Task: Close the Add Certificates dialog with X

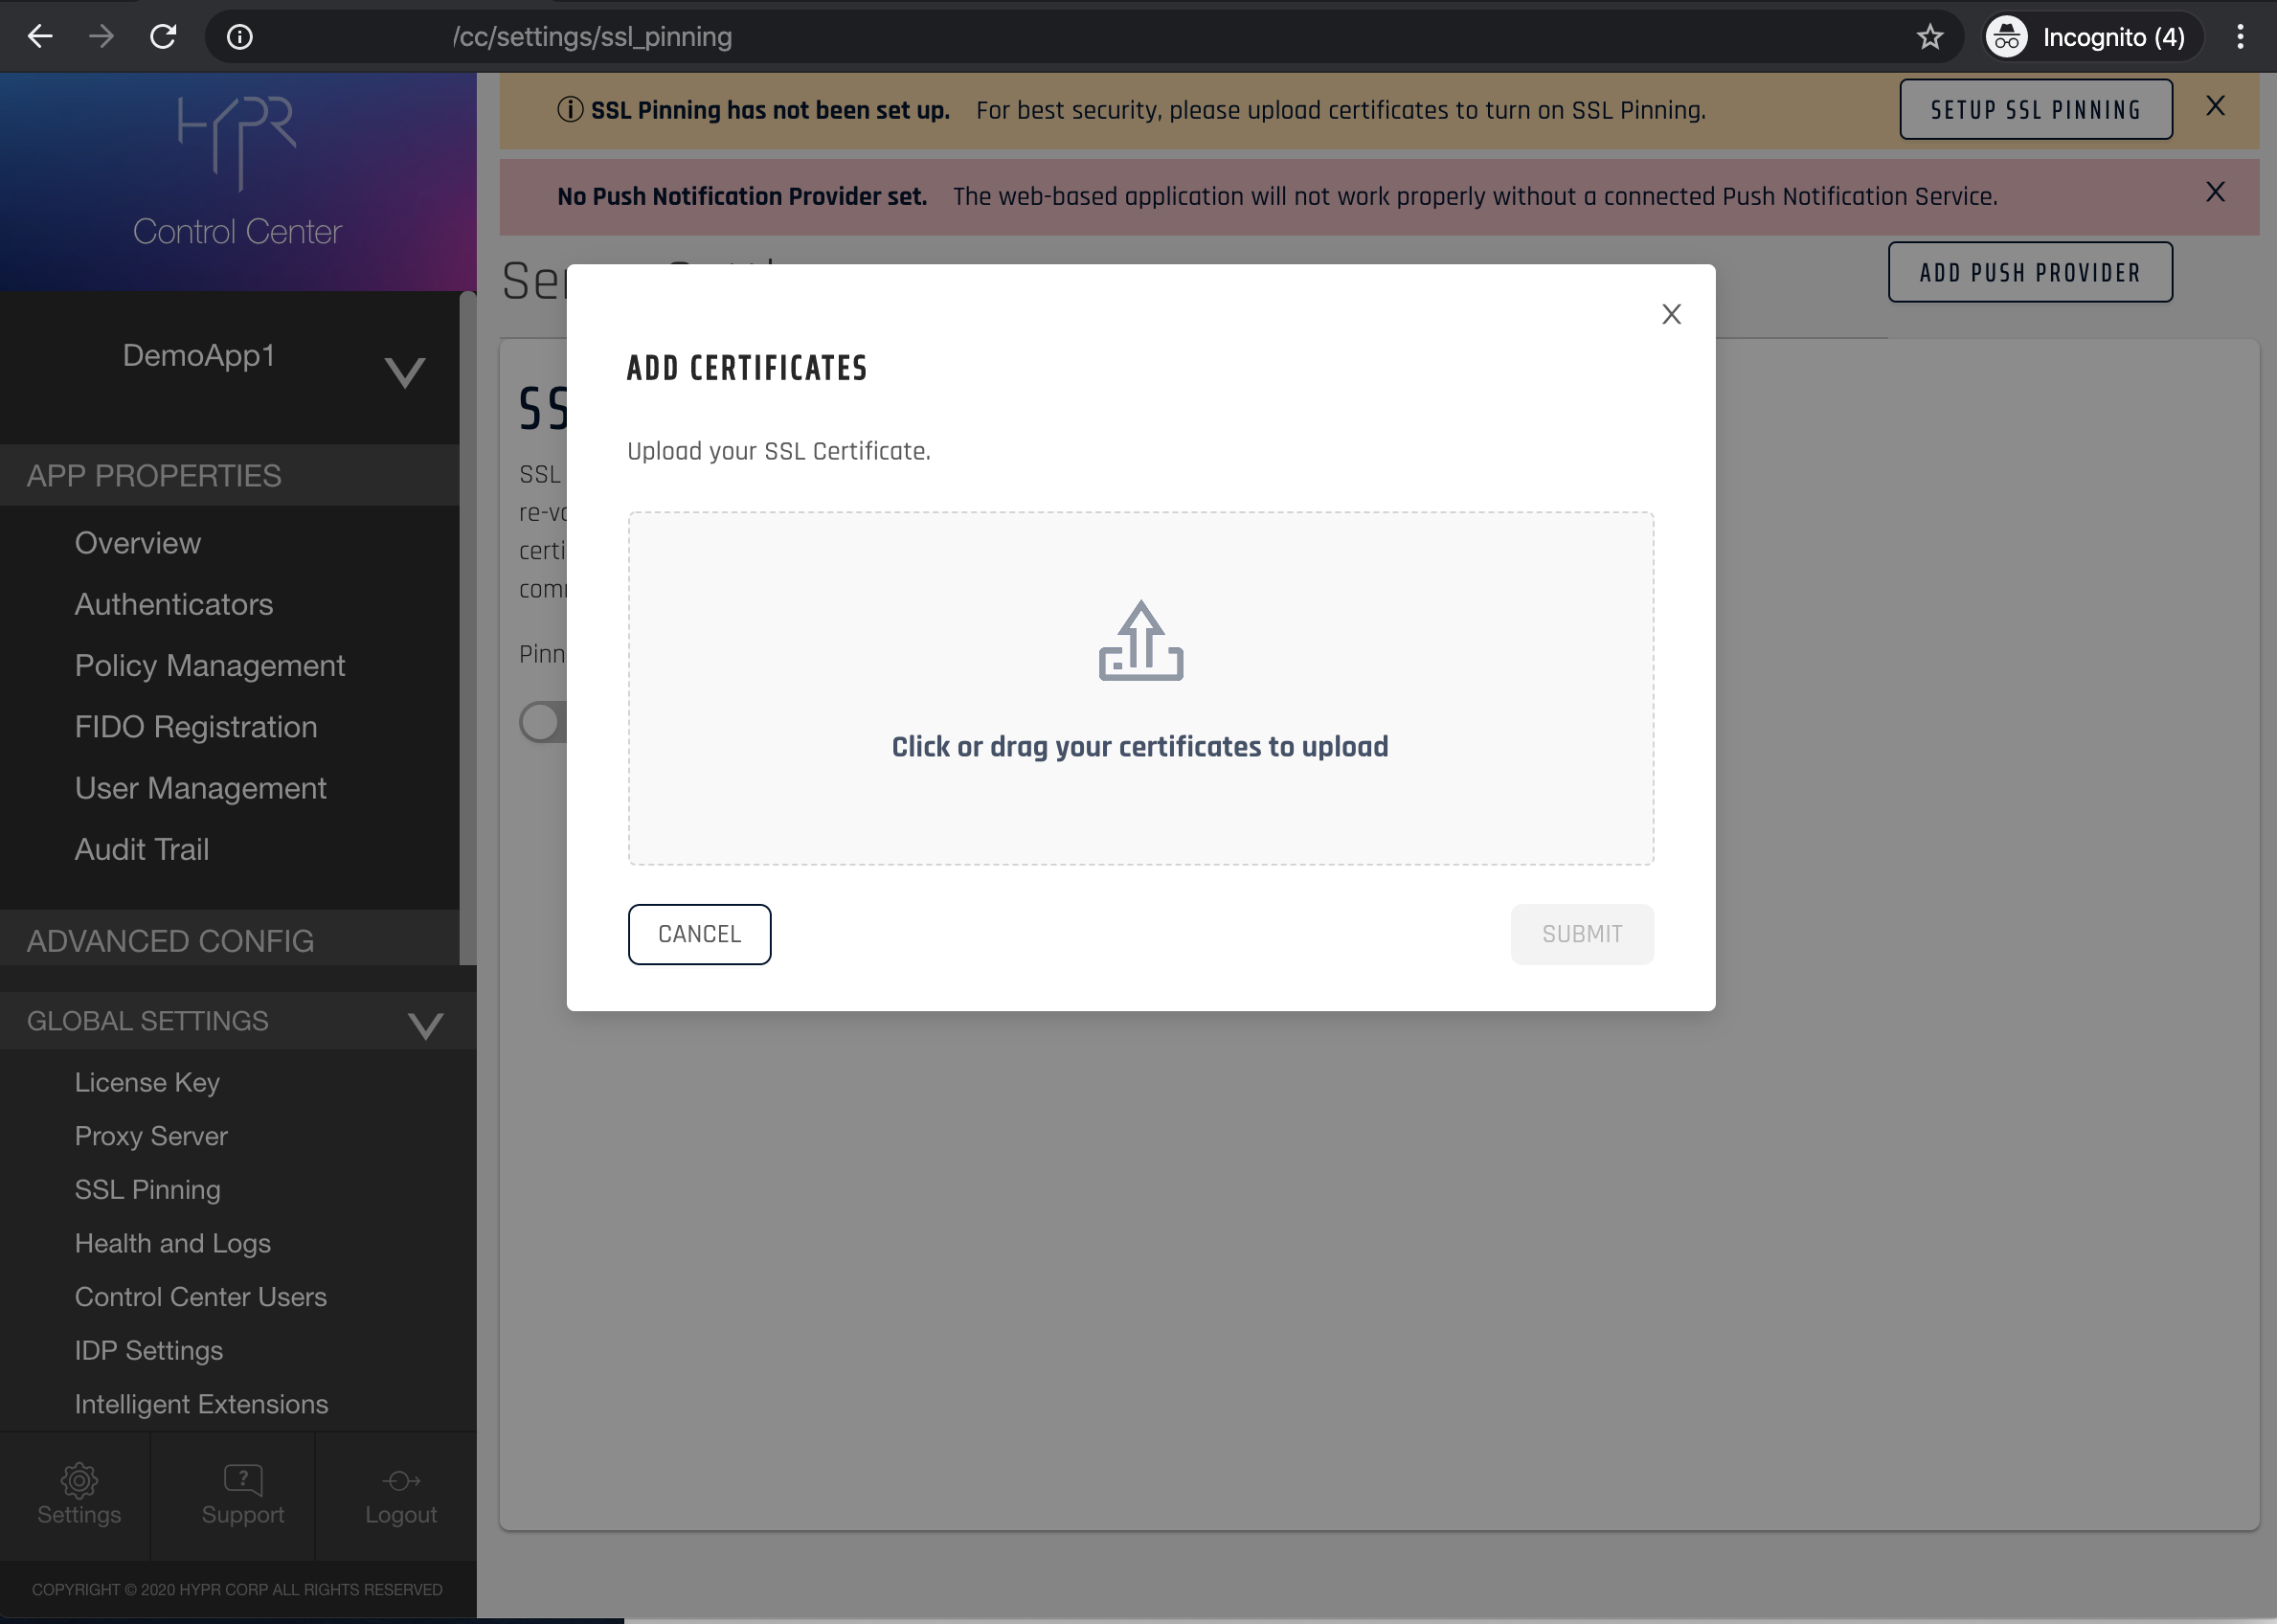Action: tap(1671, 314)
